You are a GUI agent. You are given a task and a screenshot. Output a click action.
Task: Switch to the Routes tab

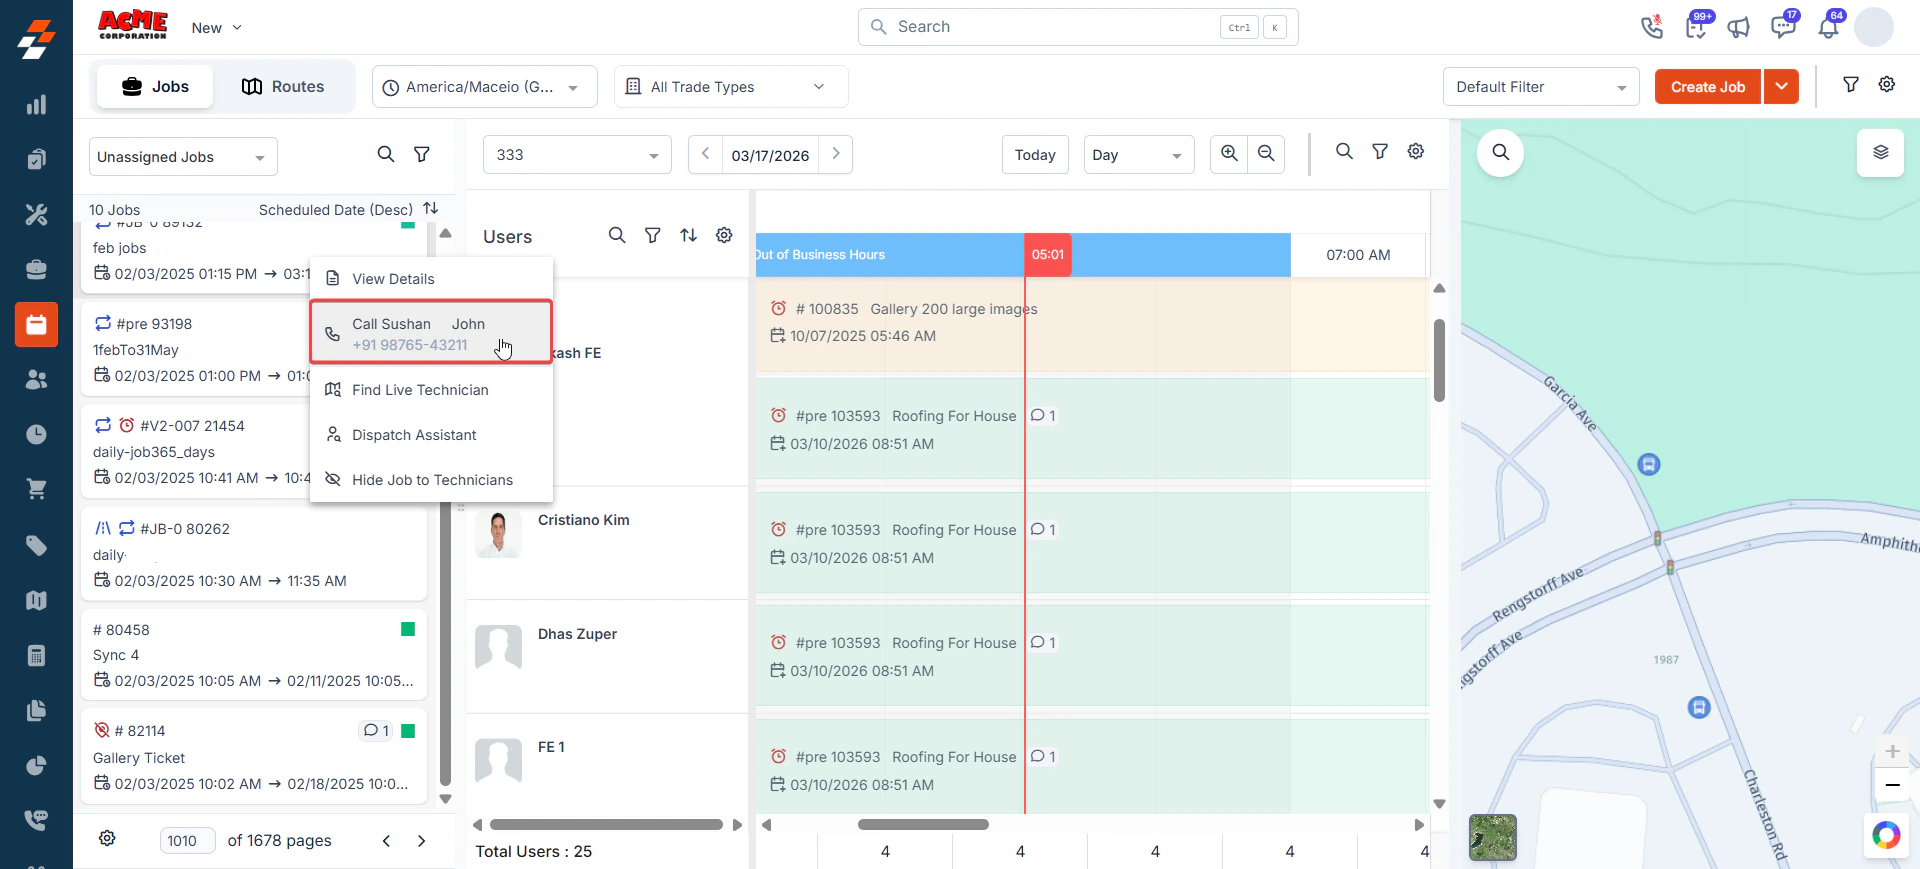283,87
